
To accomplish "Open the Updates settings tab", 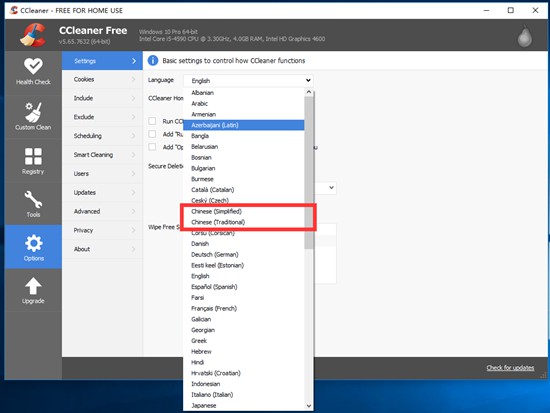I will 102,193.
